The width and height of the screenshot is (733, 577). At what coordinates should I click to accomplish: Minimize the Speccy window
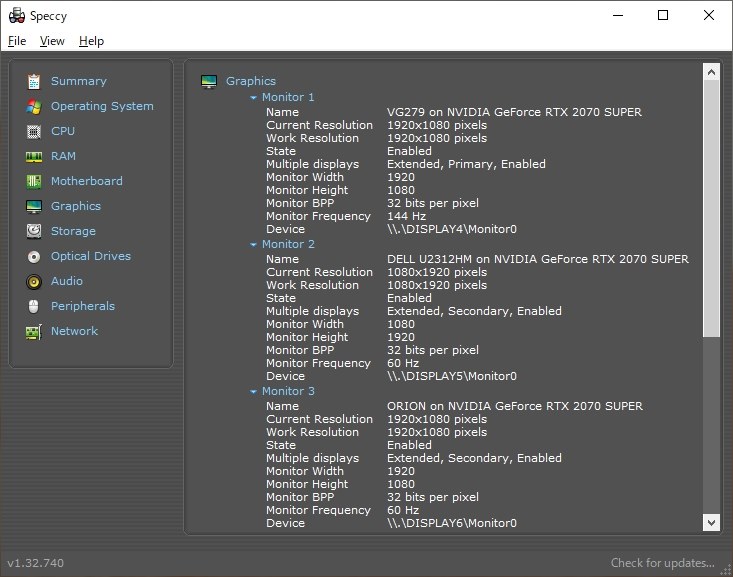618,15
